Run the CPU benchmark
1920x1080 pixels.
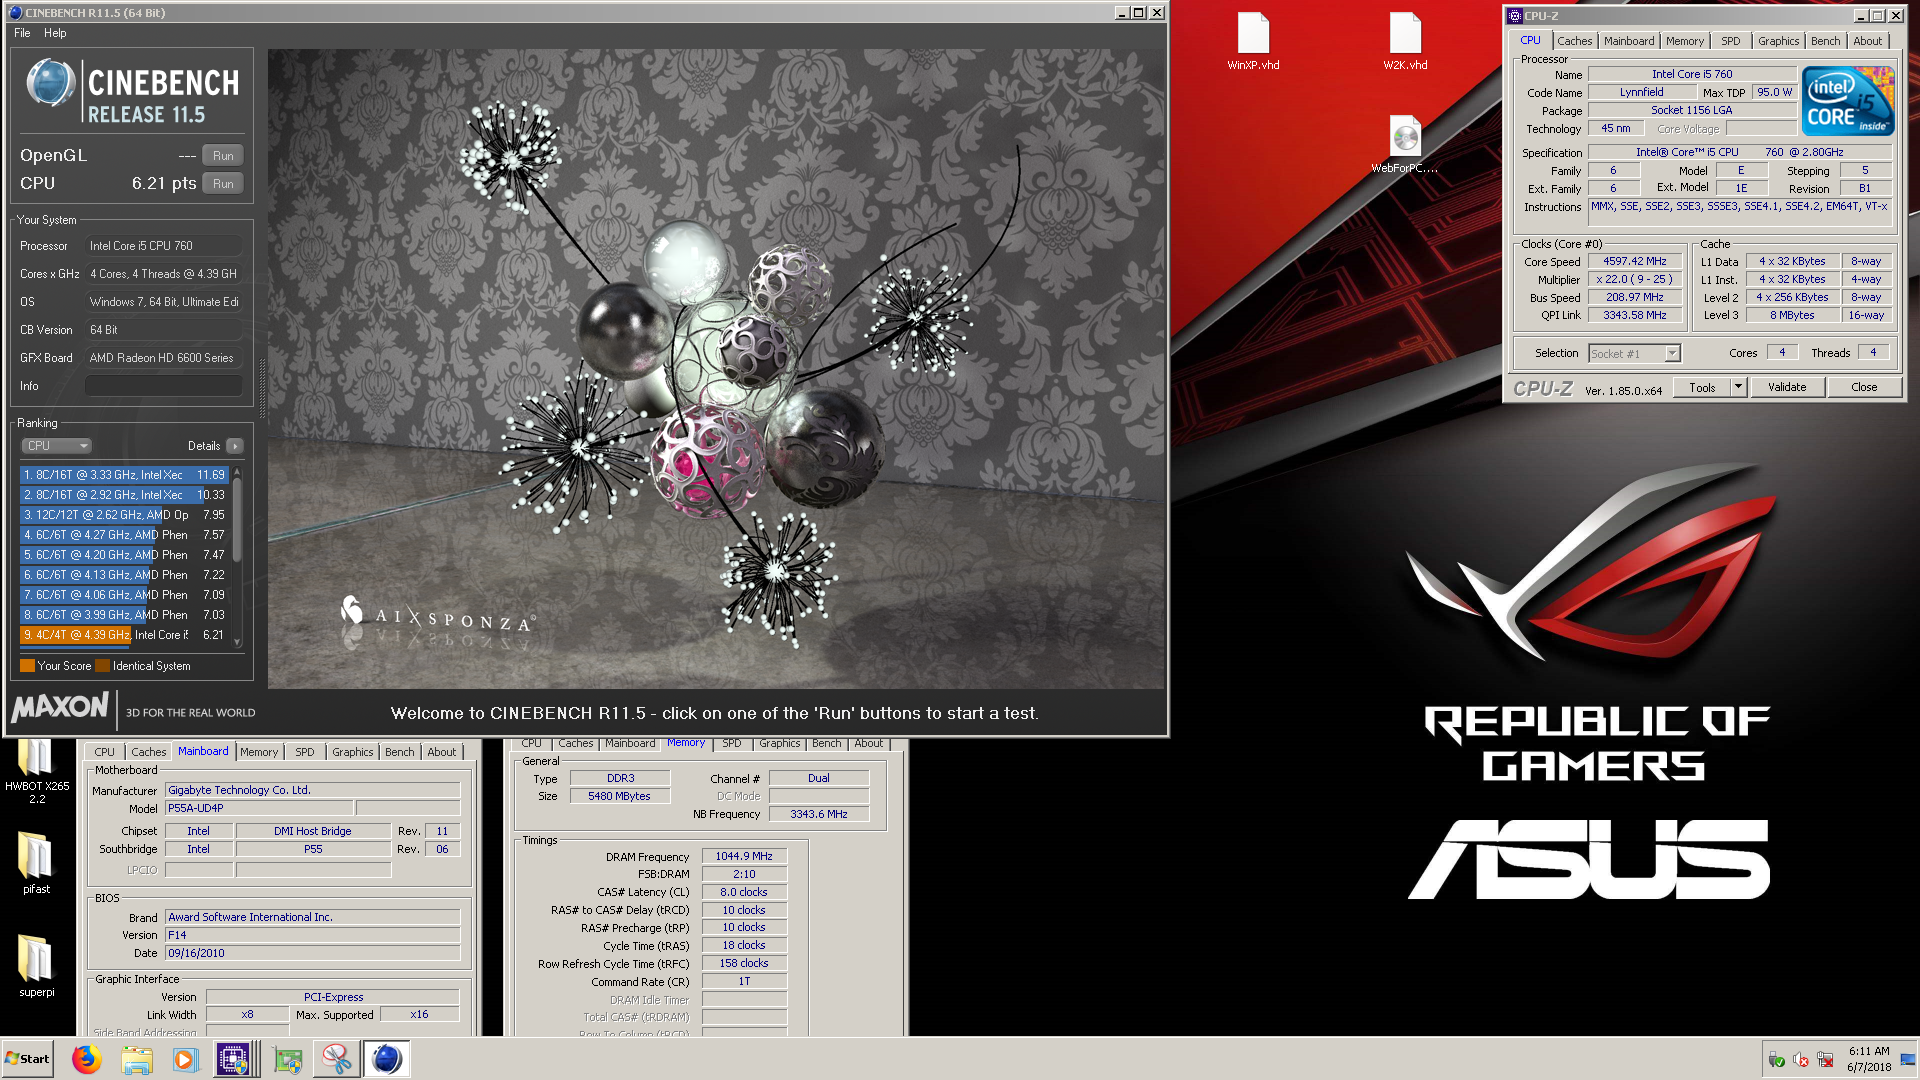pyautogui.click(x=223, y=184)
